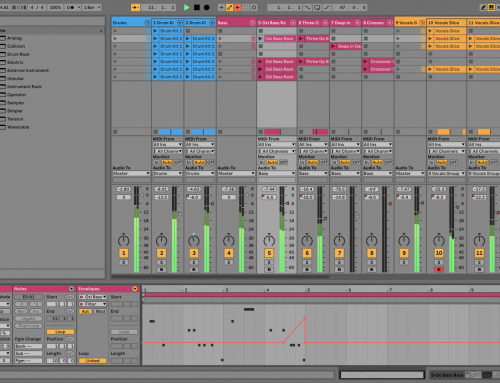The height and width of the screenshot is (383, 500).
Task: Open the quantization menu showing 1 Bar
Action: 92,7
